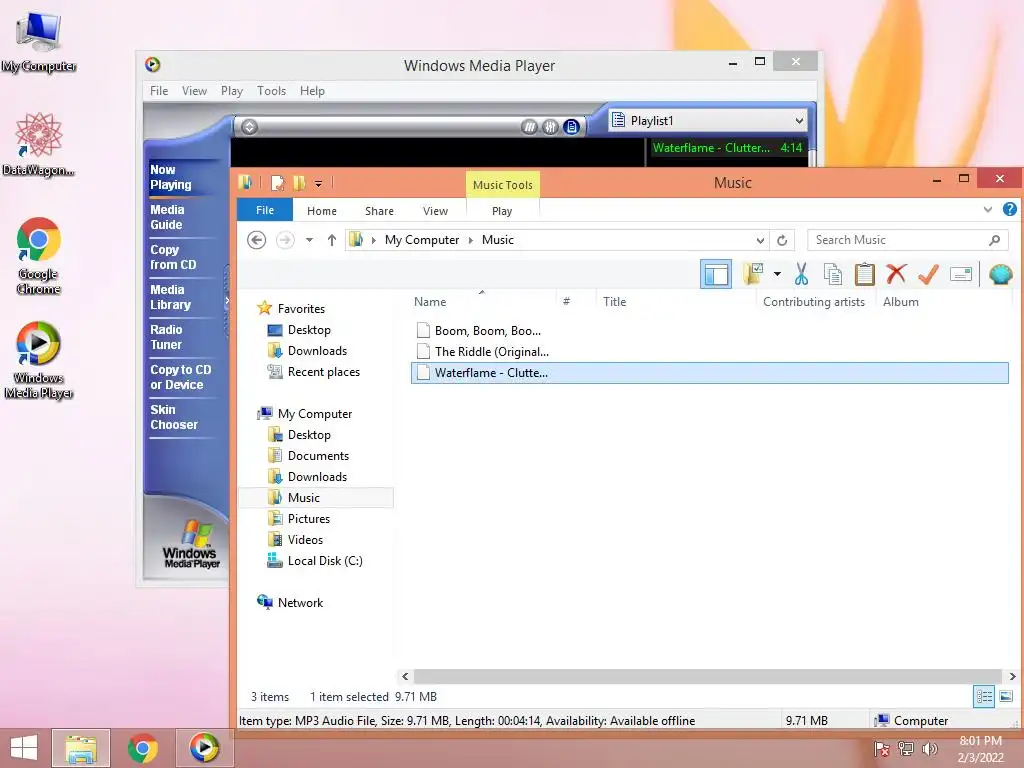
Task: Sort by the Album column header
Action: click(x=901, y=302)
